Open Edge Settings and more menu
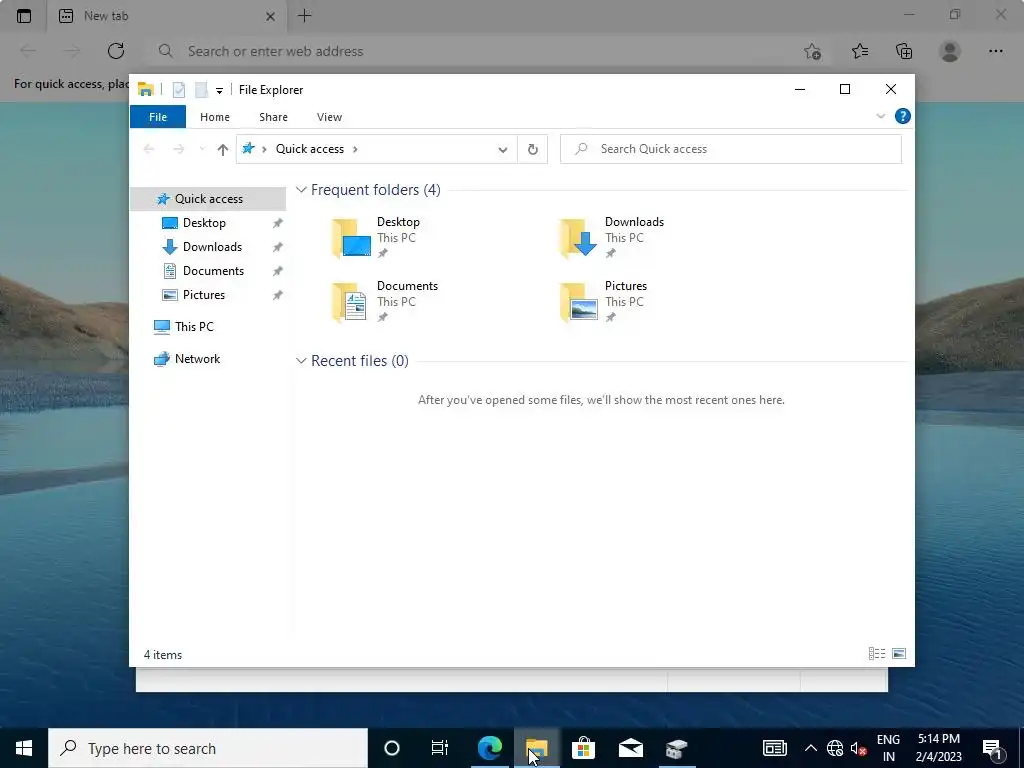The width and height of the screenshot is (1024, 768). click(995, 51)
